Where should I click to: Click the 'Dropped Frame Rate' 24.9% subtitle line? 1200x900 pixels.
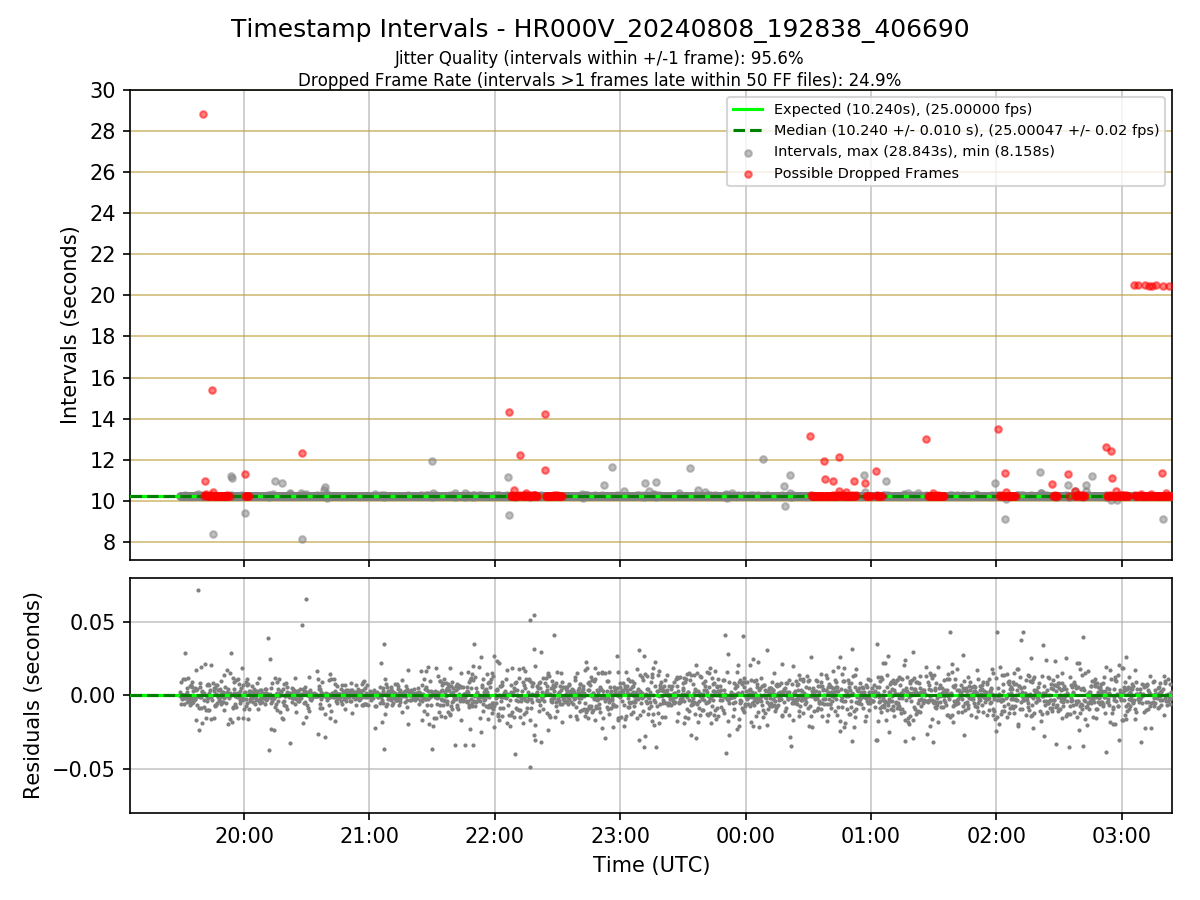(600, 79)
